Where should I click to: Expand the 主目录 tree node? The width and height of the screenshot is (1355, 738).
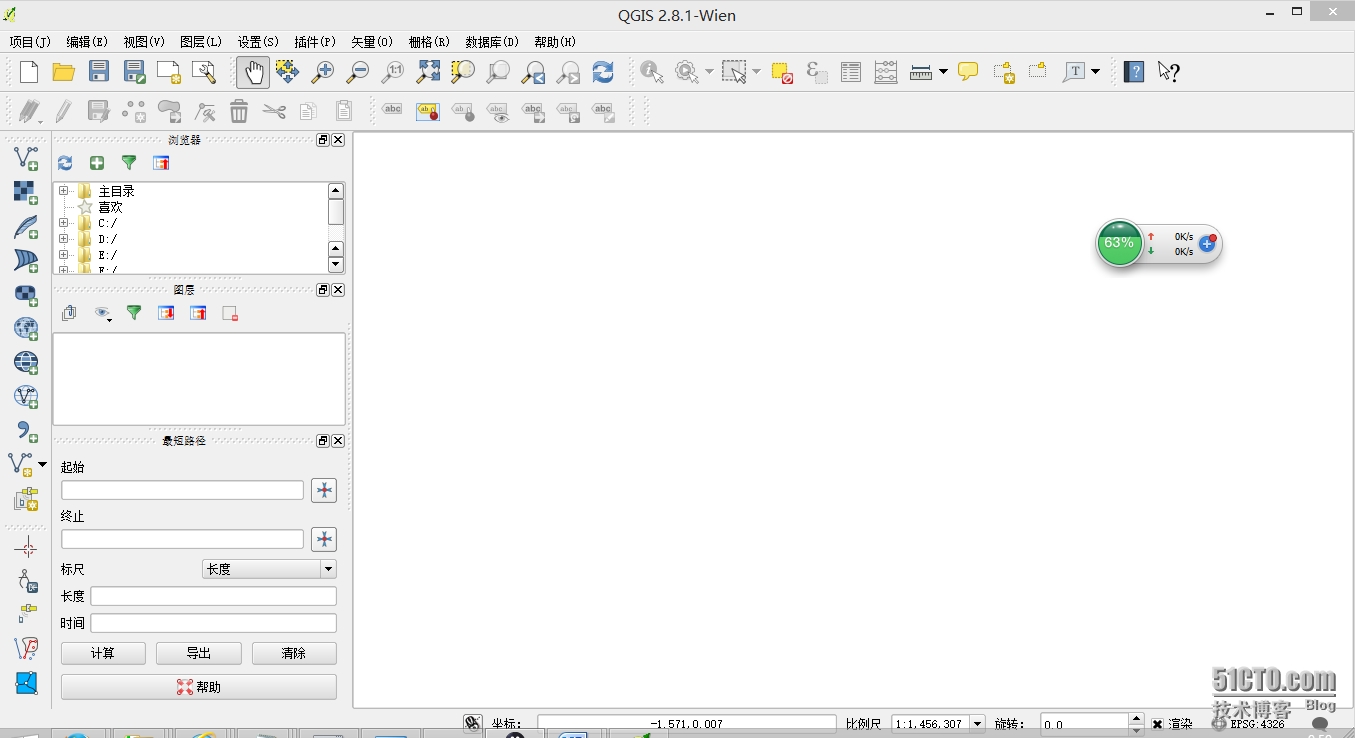click(64, 191)
